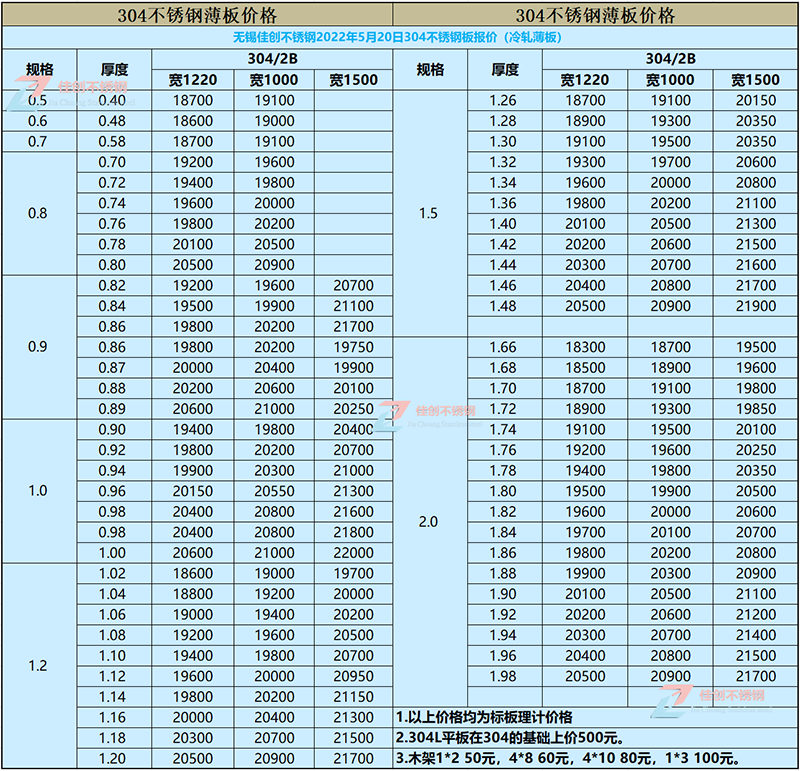Viewport: 800px width, 771px height.
Task: Click 宽1500 price 20700 in 0.82 row
Action: click(x=354, y=285)
